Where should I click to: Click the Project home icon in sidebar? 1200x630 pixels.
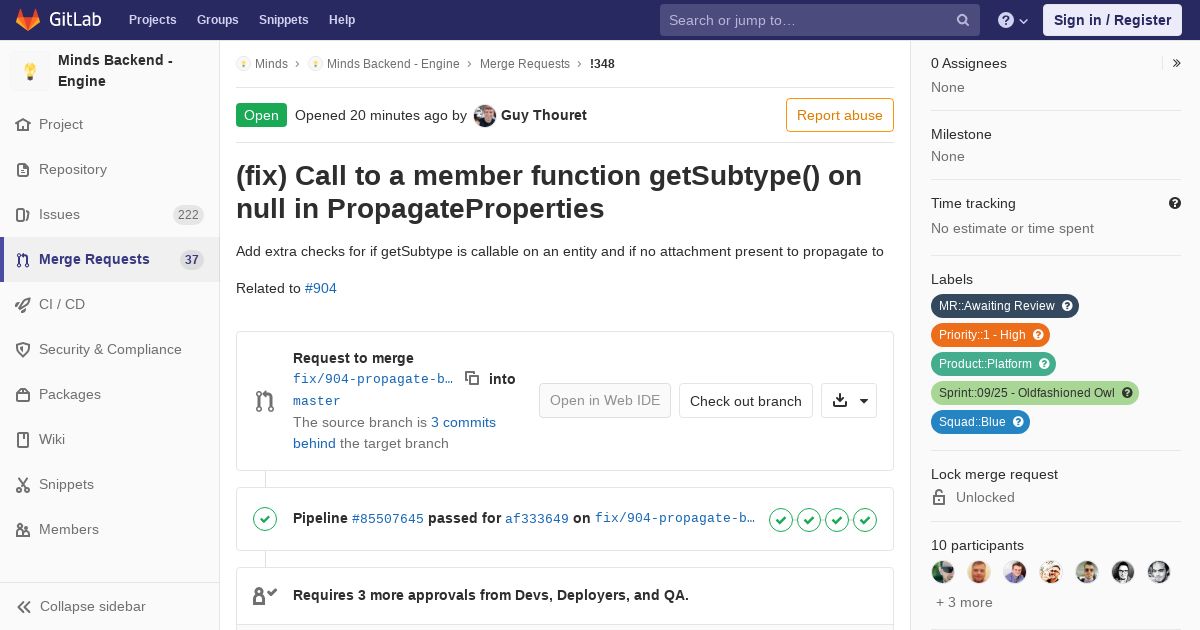(23, 125)
